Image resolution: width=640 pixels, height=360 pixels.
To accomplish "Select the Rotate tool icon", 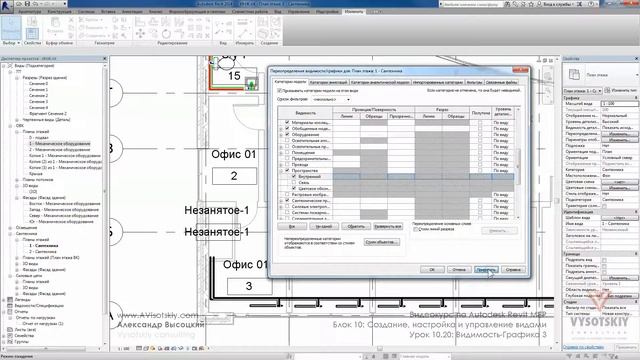I will 166,34.
